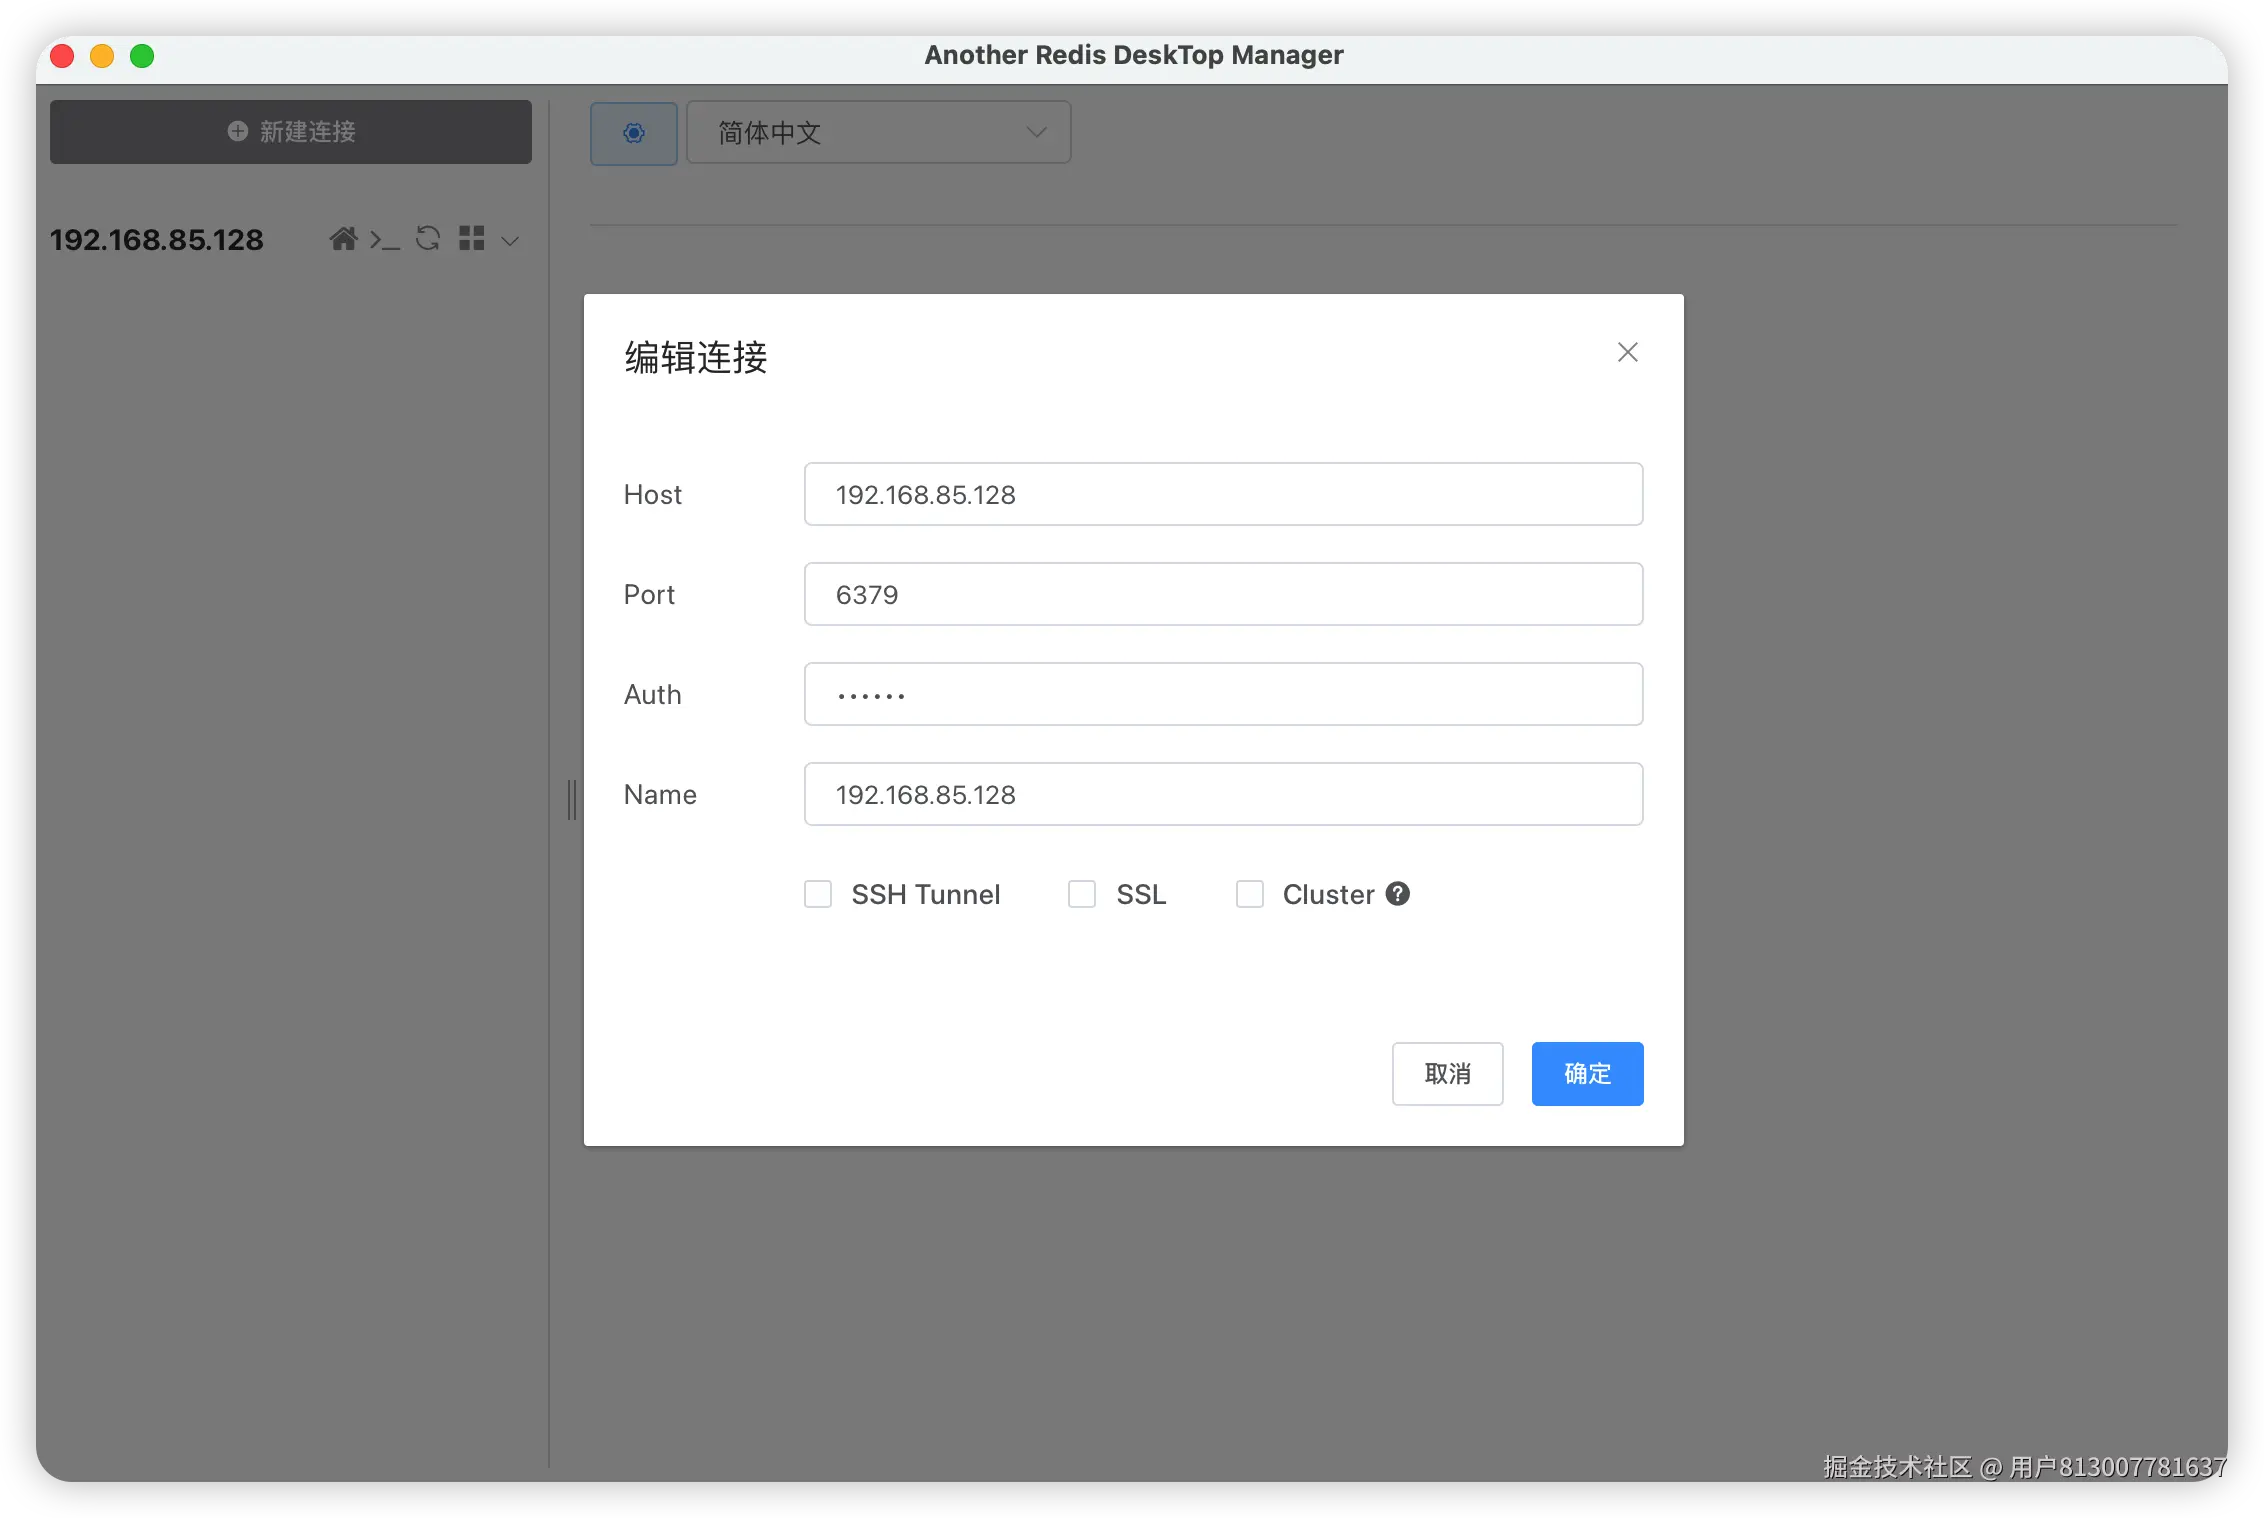
Task: Enable the SSH Tunnel checkbox
Action: coord(818,894)
